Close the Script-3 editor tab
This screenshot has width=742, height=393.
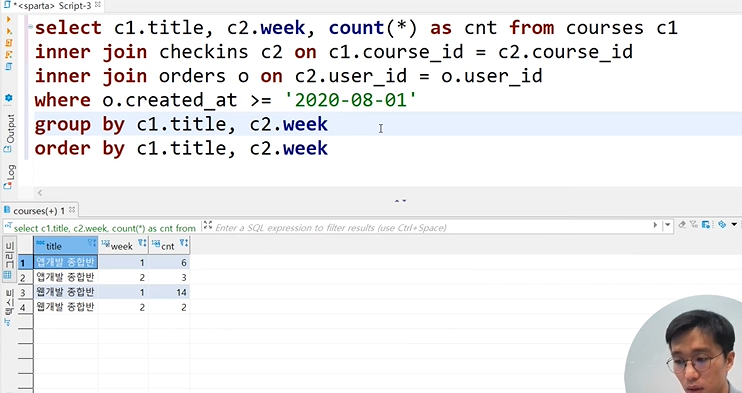[97, 5]
